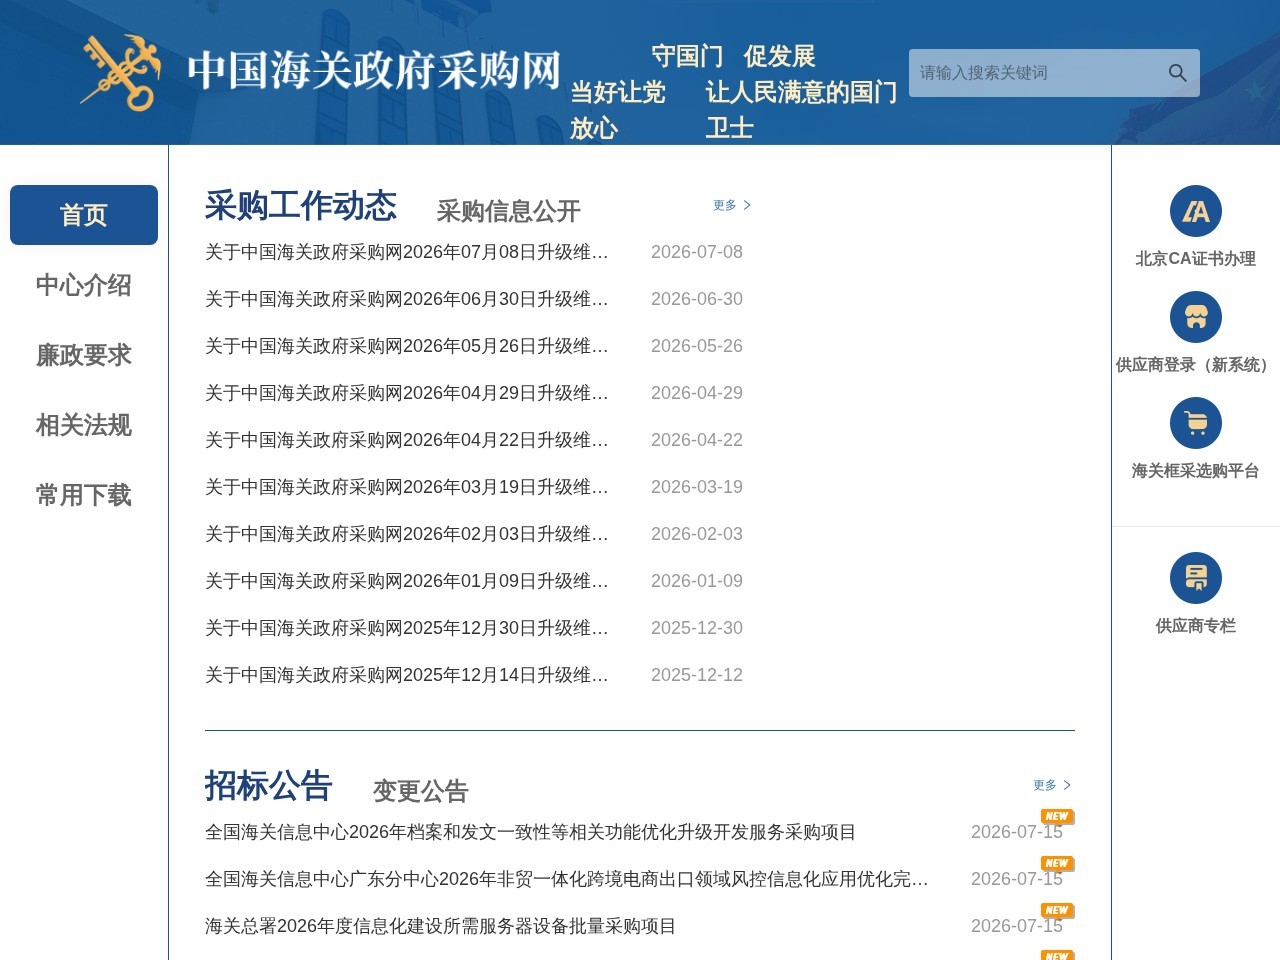Open 海关框采选购平台 shopping cart icon
This screenshot has width=1280, height=960.
1196,423
